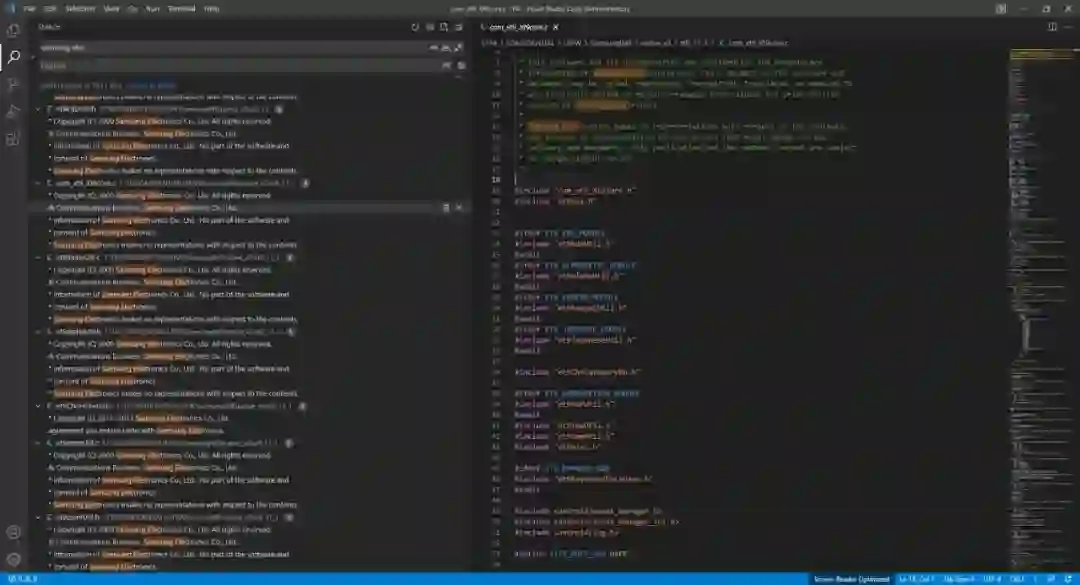The width and height of the screenshot is (1080, 585).
Task: Click the match count badge of first file
Action: (279, 109)
